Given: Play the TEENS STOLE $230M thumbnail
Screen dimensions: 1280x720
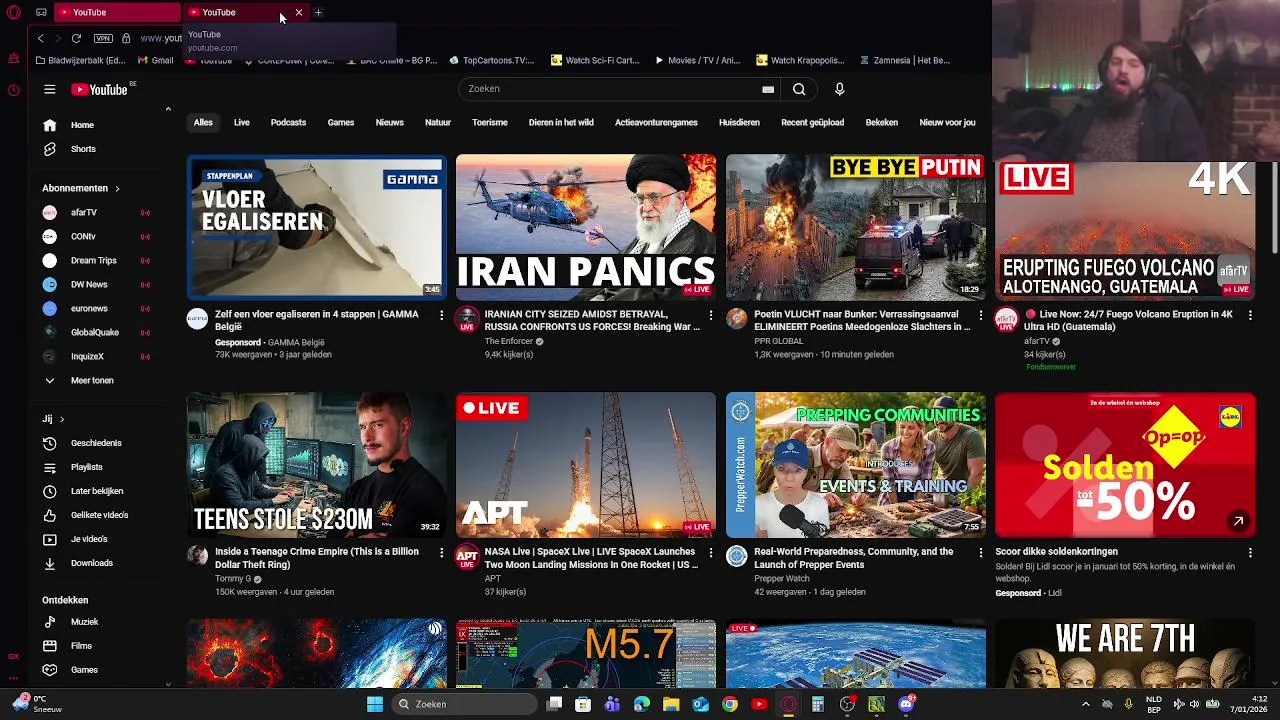Looking at the screenshot, I should [316, 465].
